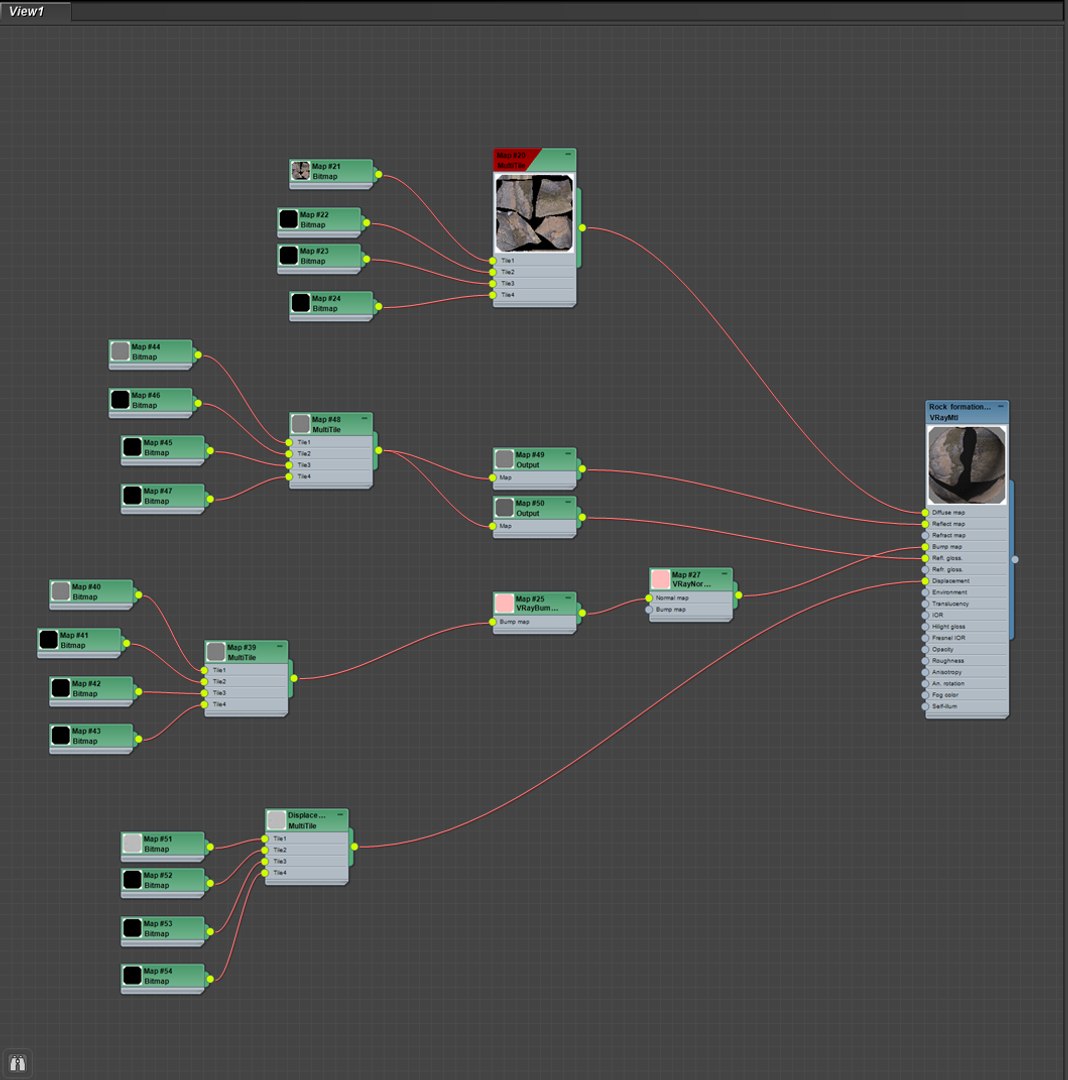Collapse the Map #39 MultiTile node
Viewport: 1068px width, 1080px height.
280,646
